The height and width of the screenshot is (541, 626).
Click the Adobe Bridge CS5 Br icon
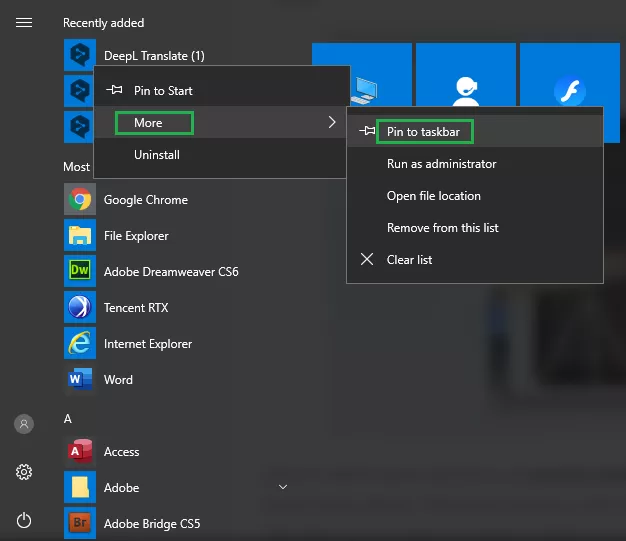[80, 523]
